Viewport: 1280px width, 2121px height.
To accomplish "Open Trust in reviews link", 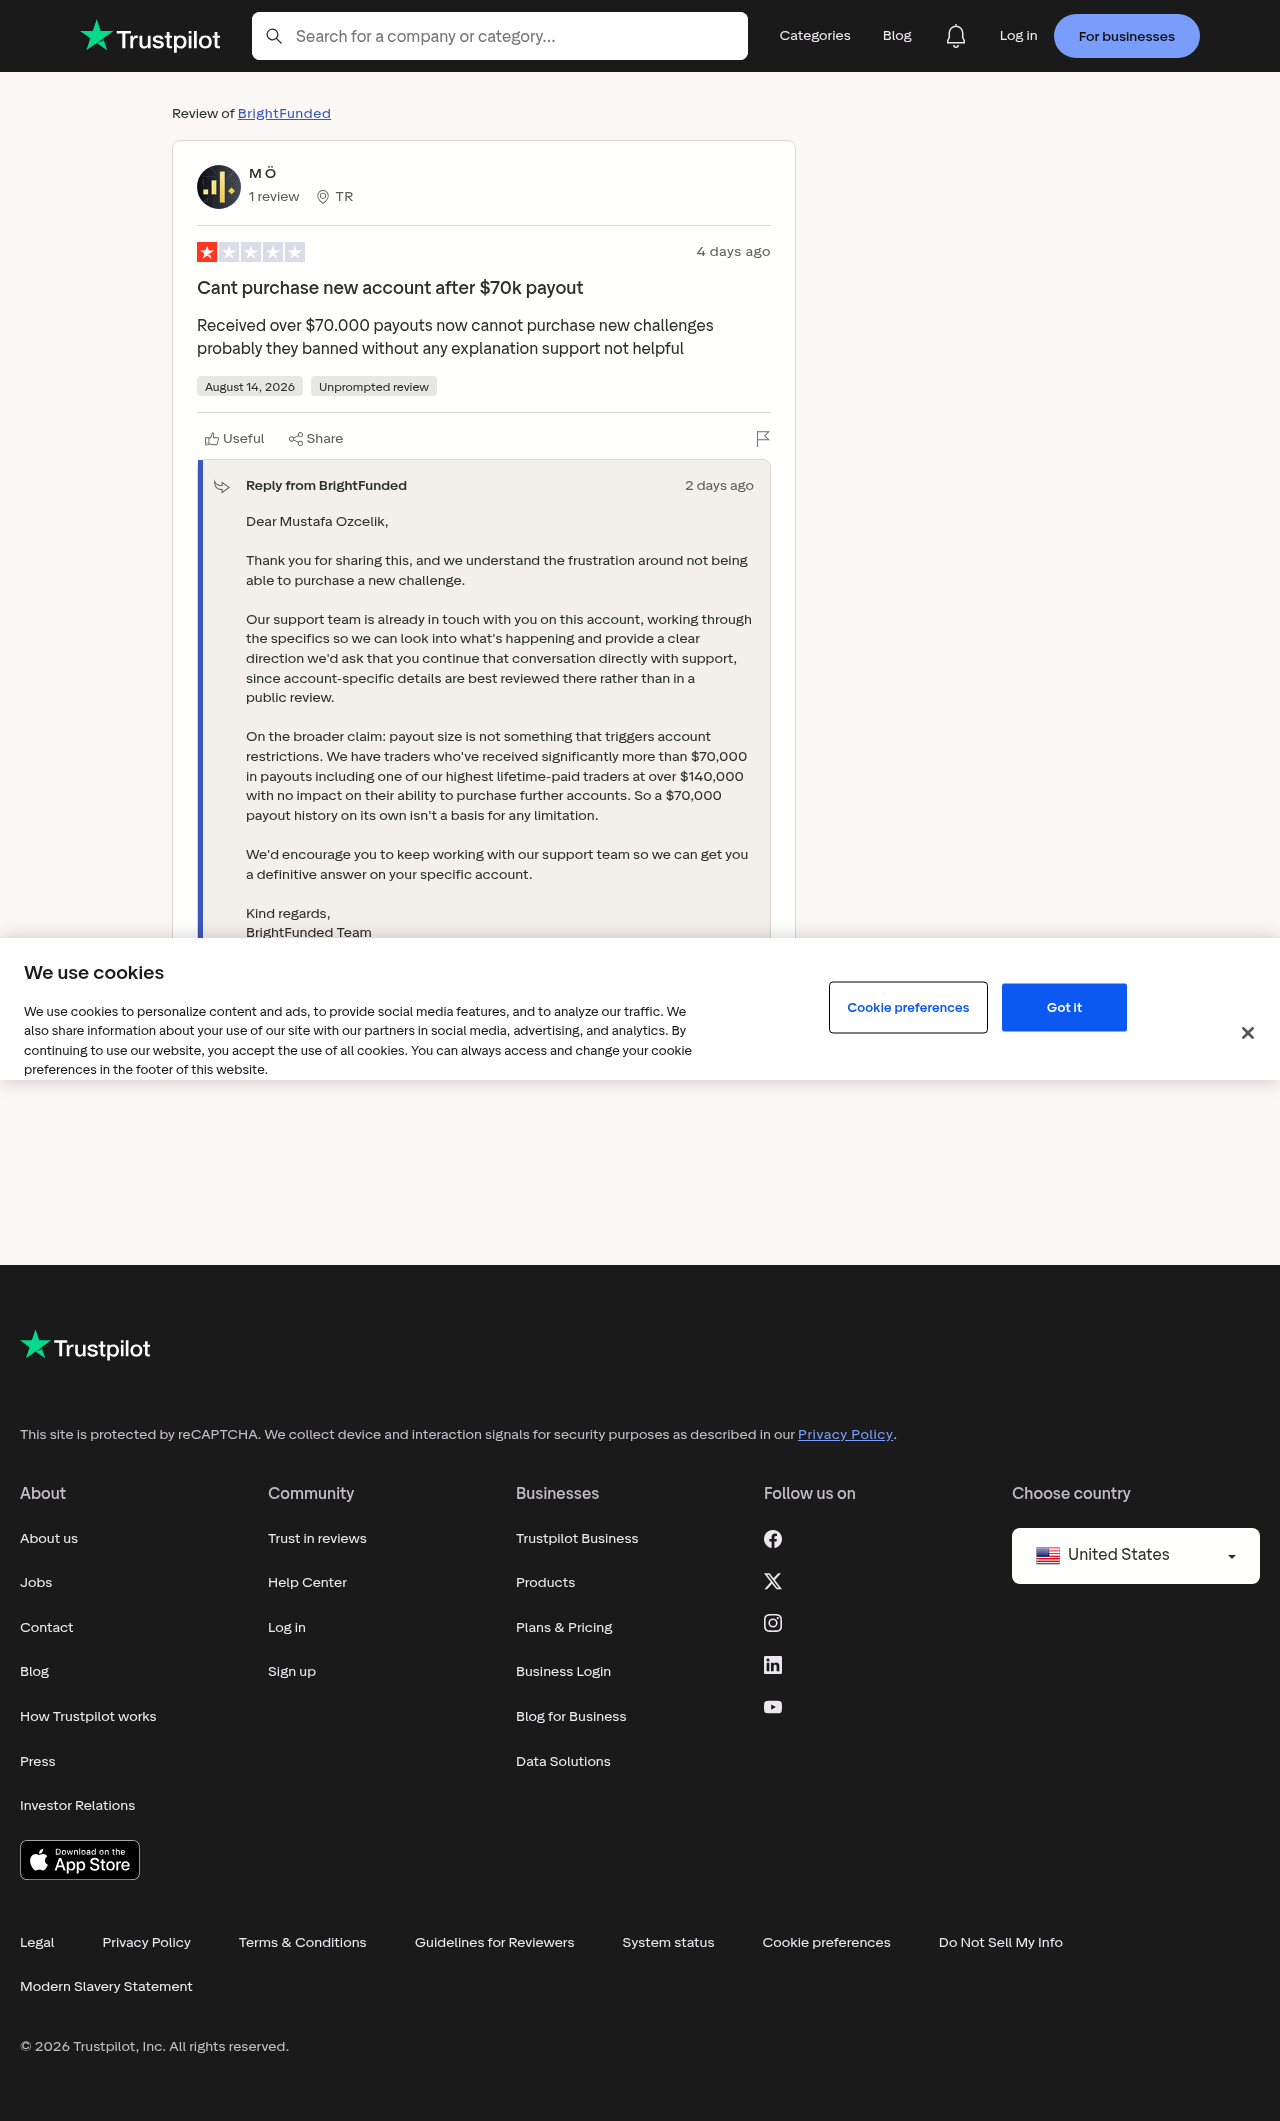I will [x=317, y=1539].
